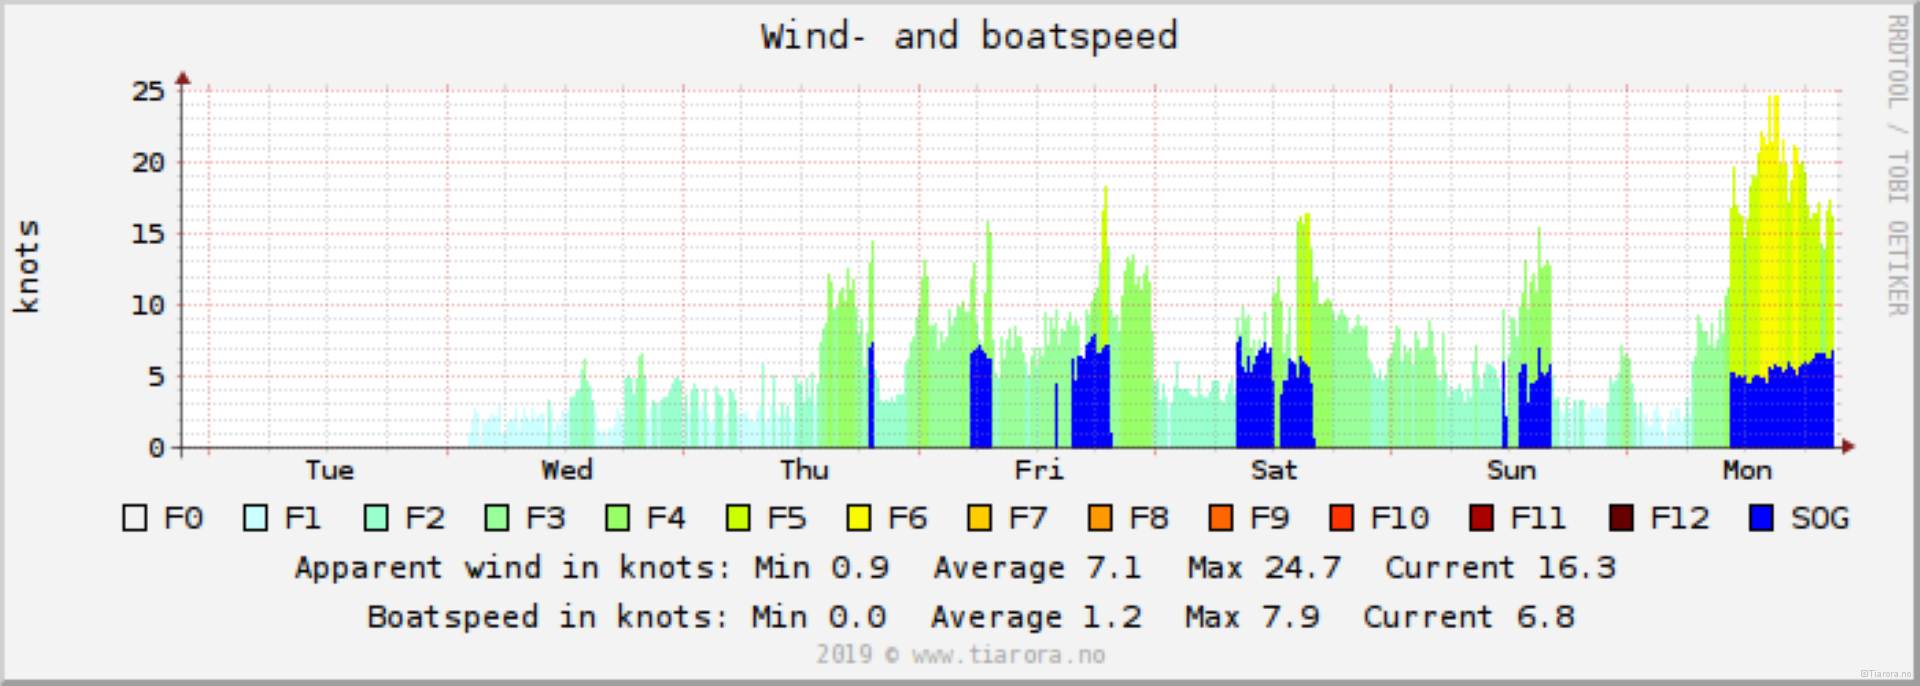Click the RRDTOOL / TOBI OETIKER watermark
The image size is (1920, 686).
tap(1897, 165)
